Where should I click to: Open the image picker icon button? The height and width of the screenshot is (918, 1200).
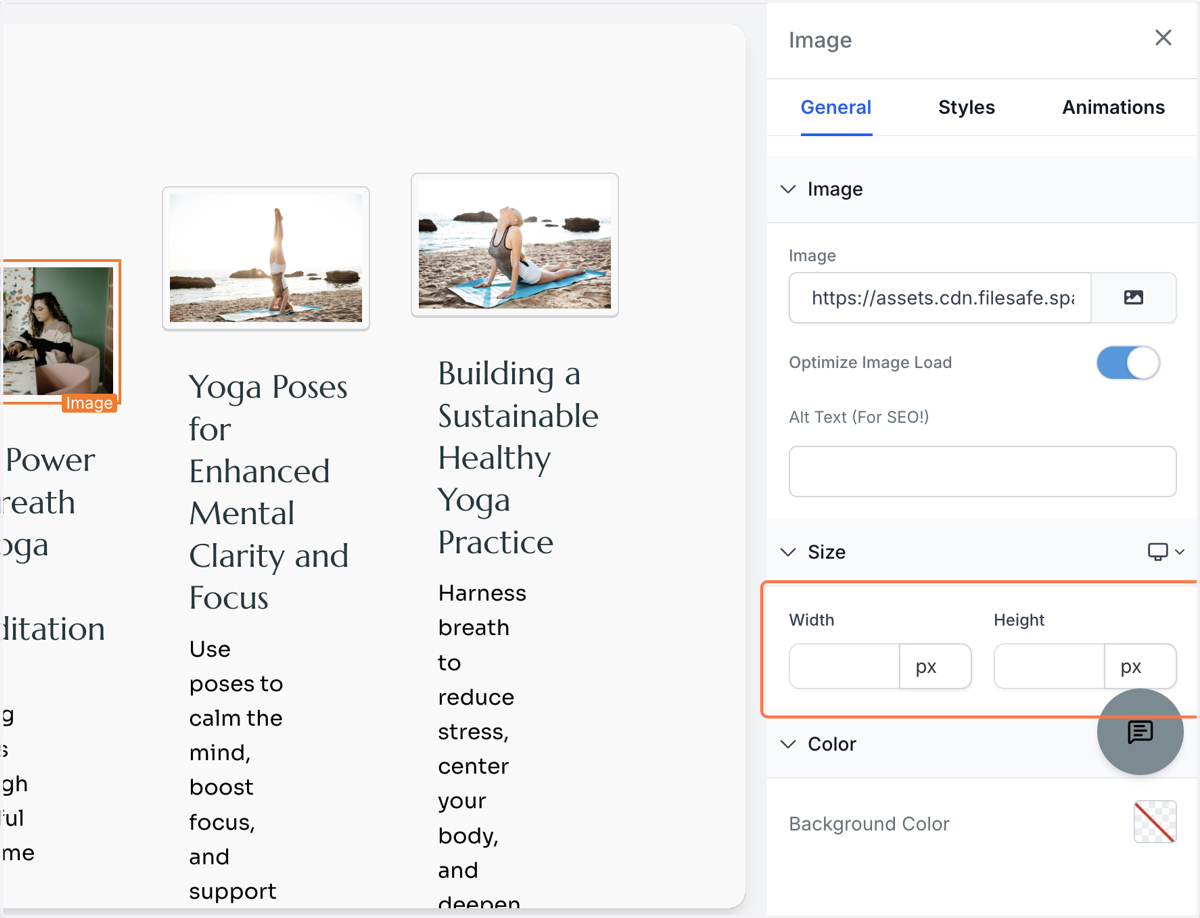(x=1133, y=298)
